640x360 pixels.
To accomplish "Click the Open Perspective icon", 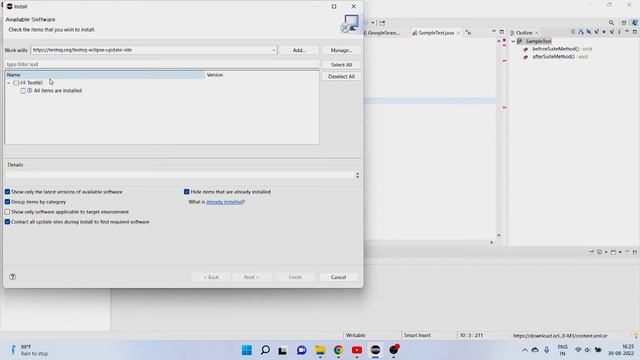I will [624, 23].
